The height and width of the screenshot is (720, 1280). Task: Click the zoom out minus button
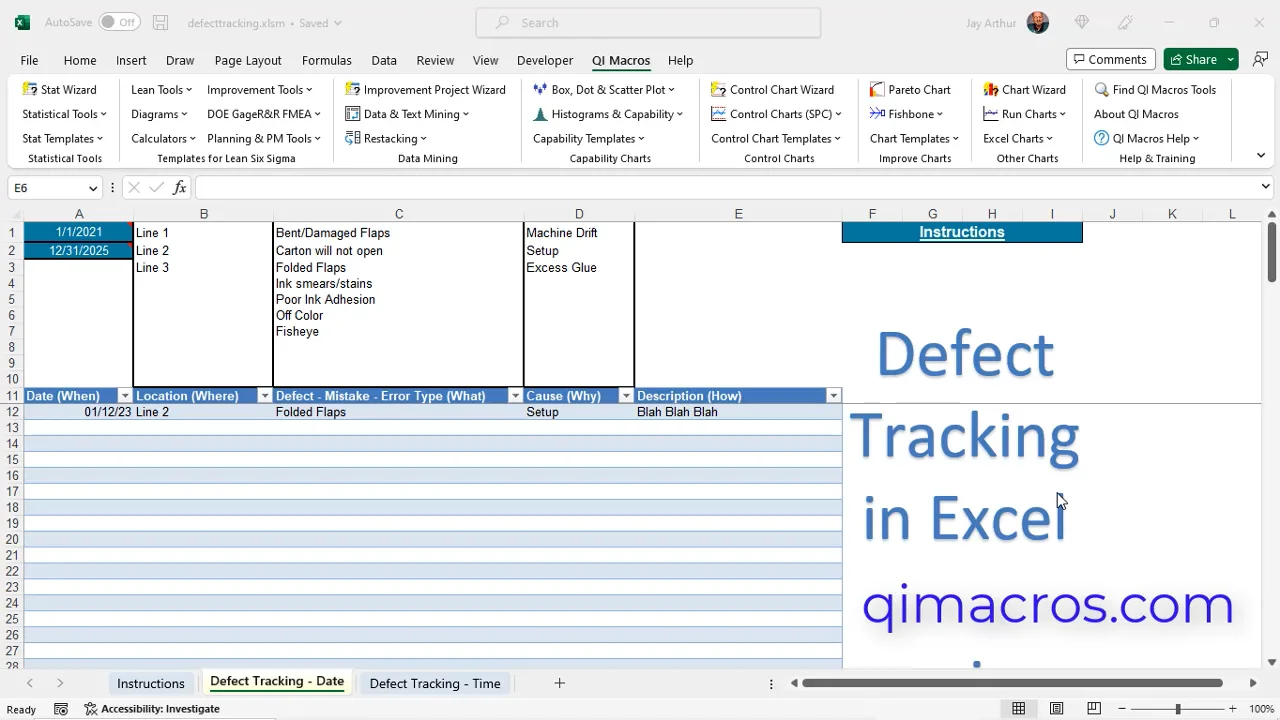(x=1122, y=709)
